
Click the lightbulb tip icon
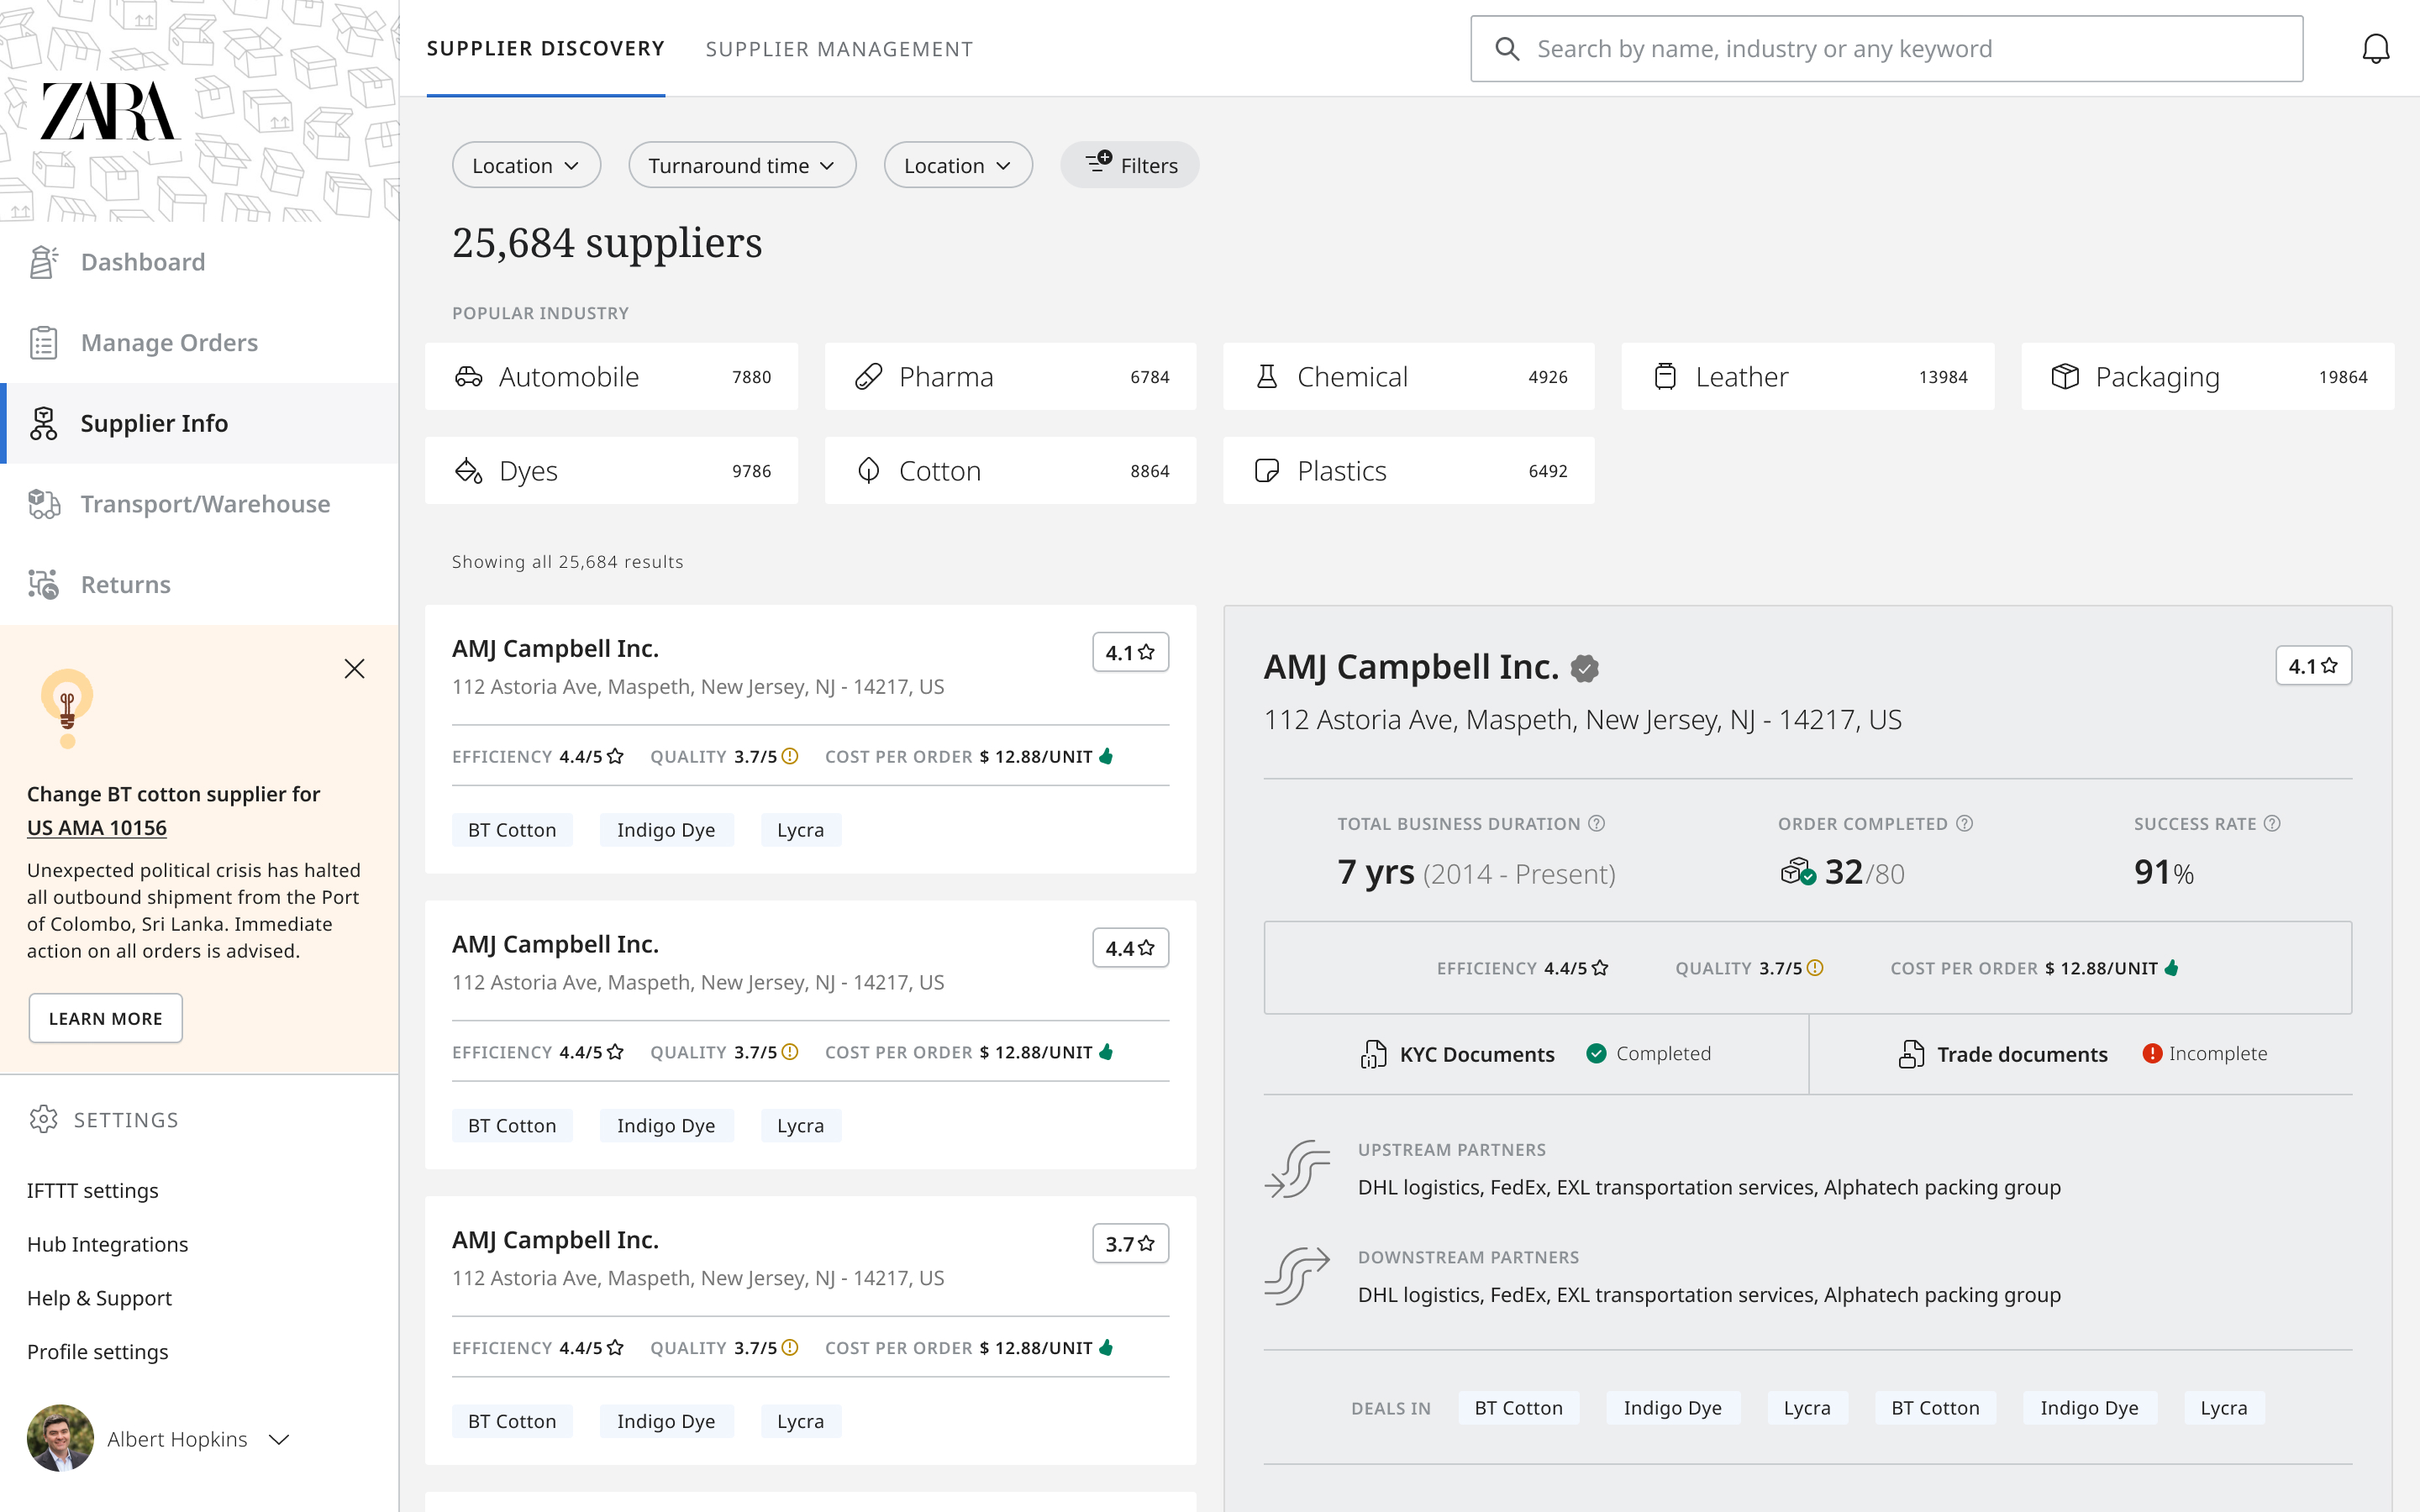[67, 708]
